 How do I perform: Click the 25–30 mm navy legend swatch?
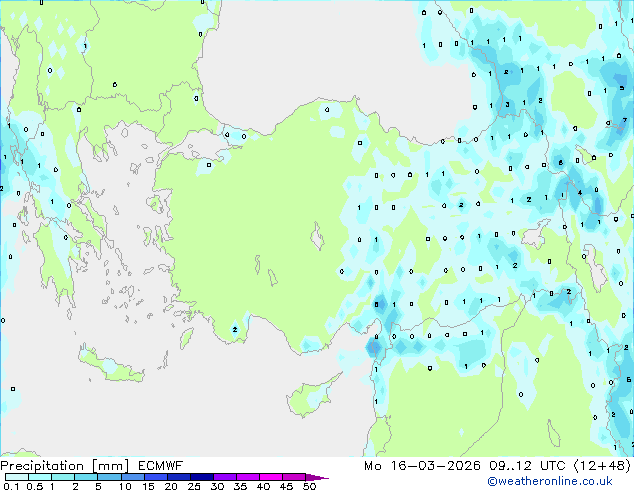(x=201, y=477)
